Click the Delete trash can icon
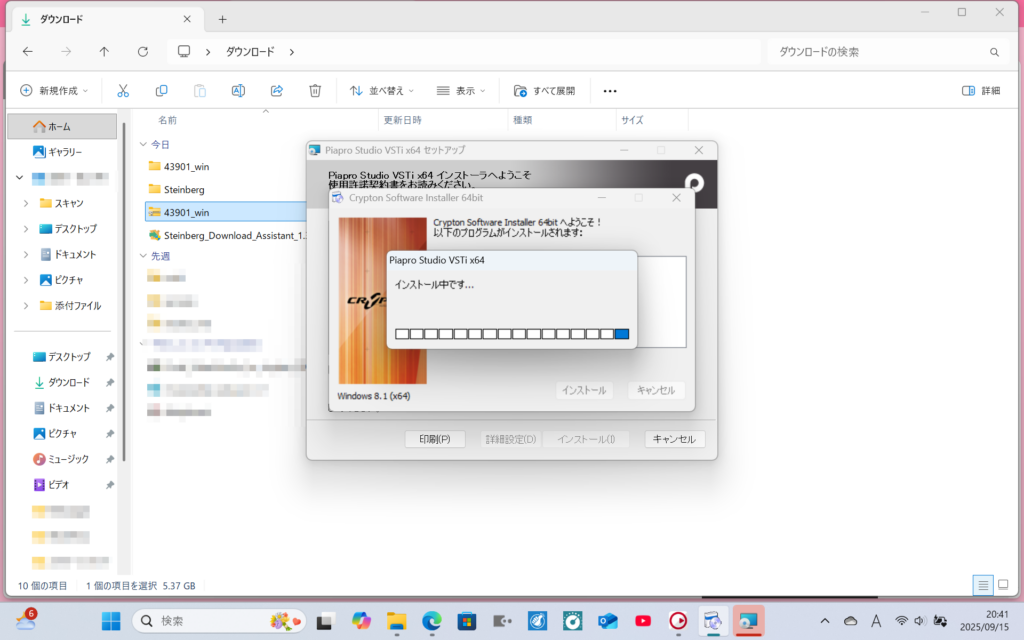The height and width of the screenshot is (640, 1024). (315, 90)
